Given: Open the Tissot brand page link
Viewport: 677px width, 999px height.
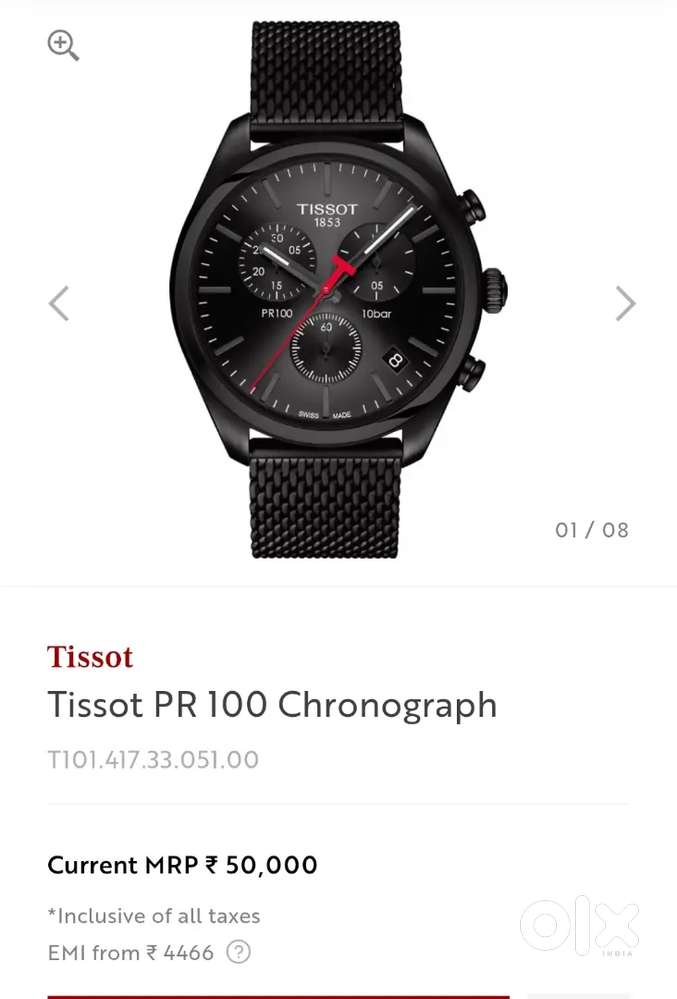Looking at the screenshot, I should click(x=90, y=657).
